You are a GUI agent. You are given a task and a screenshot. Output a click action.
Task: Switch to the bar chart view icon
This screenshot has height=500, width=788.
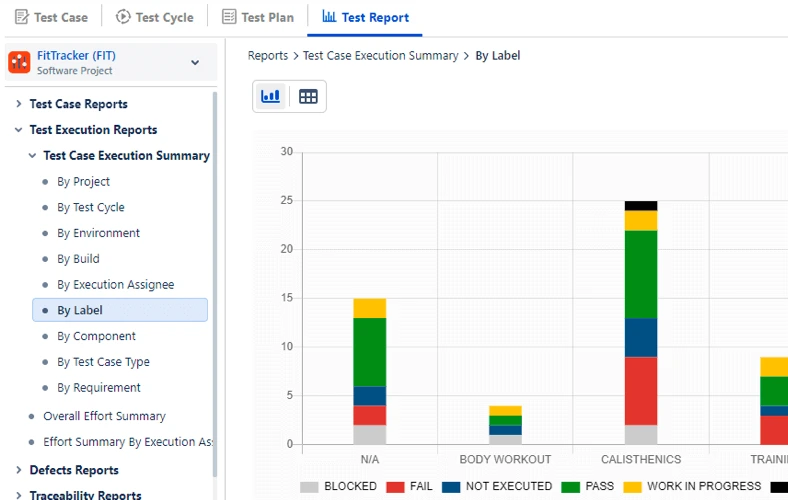coord(270,96)
